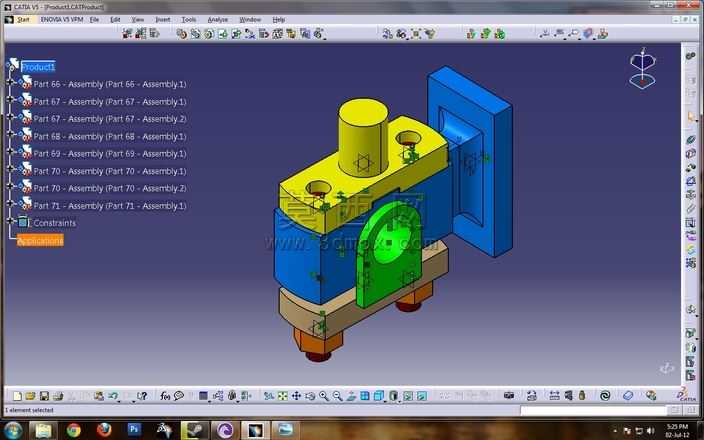Open the Help menu
This screenshot has width=704, height=440.
click(278, 20)
